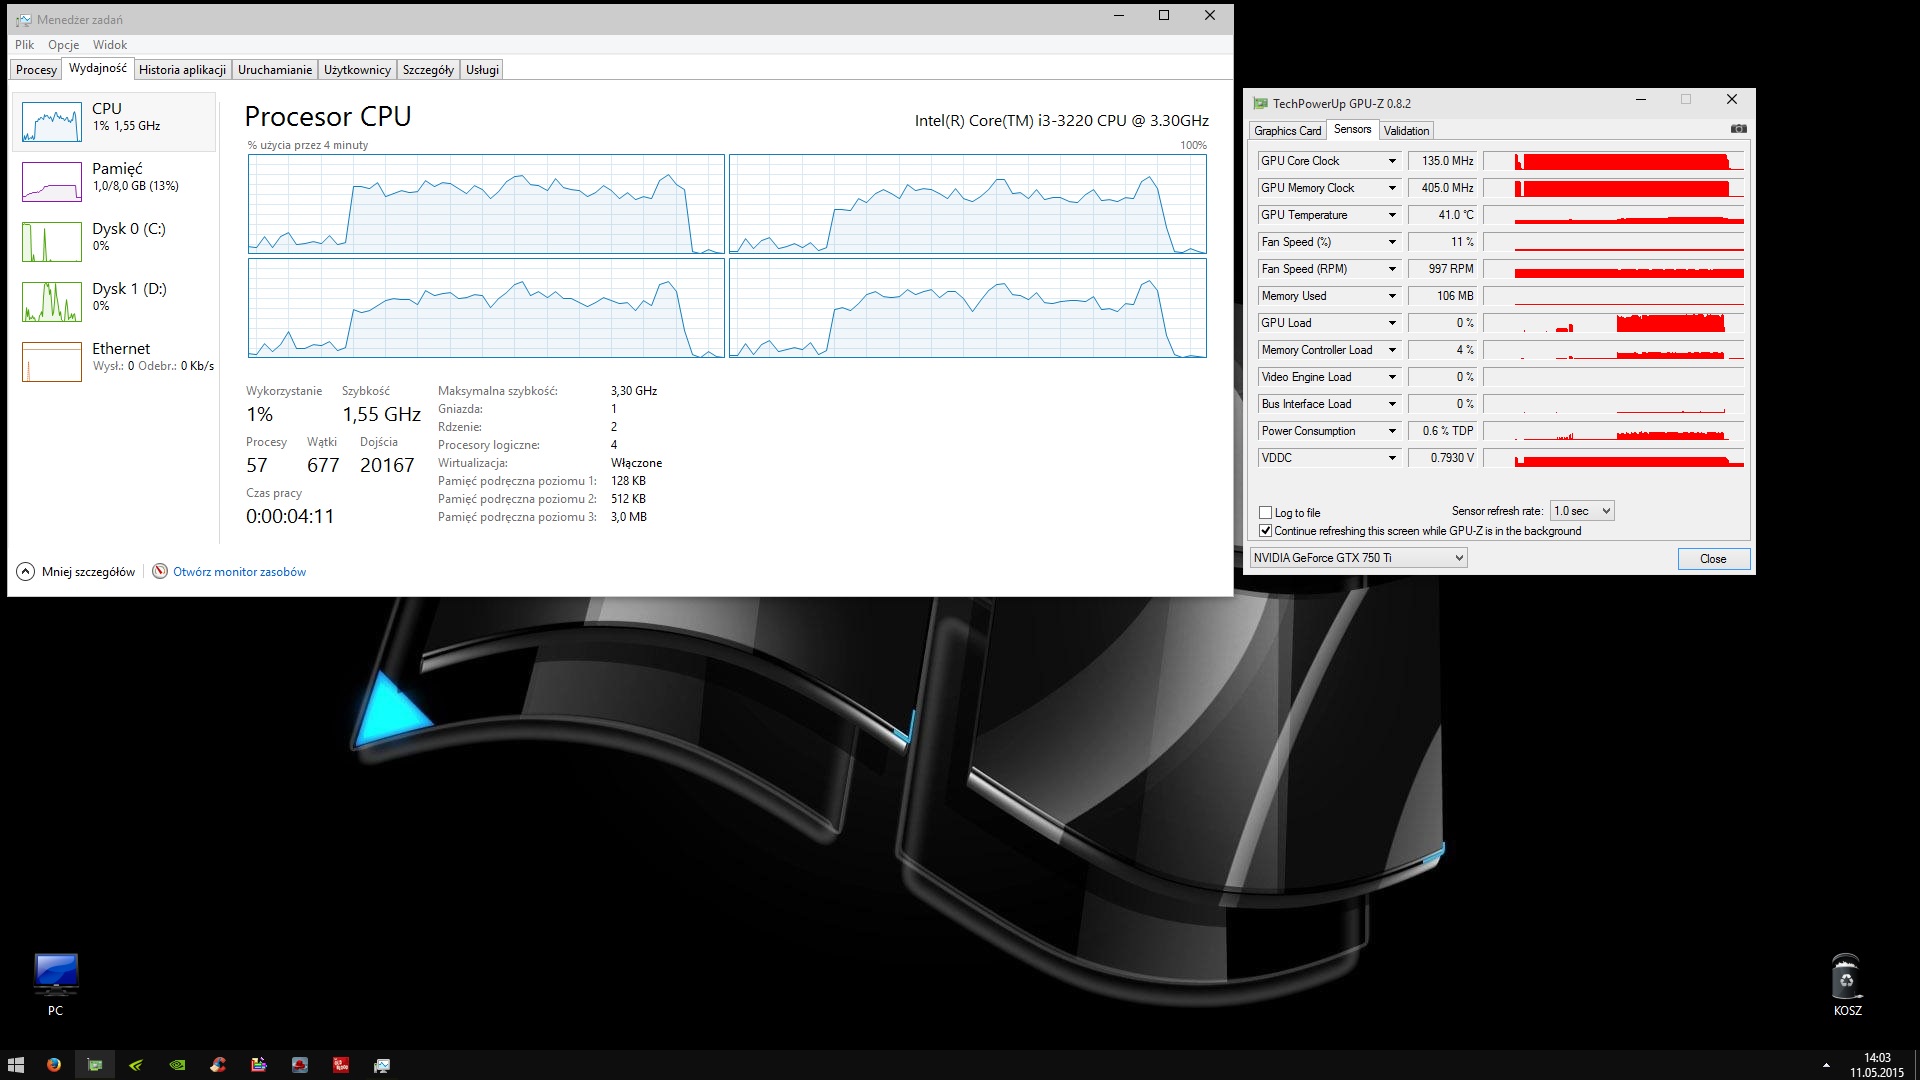This screenshot has width=1920, height=1080.
Task: Click the Windows Start button
Action: click(16, 1065)
